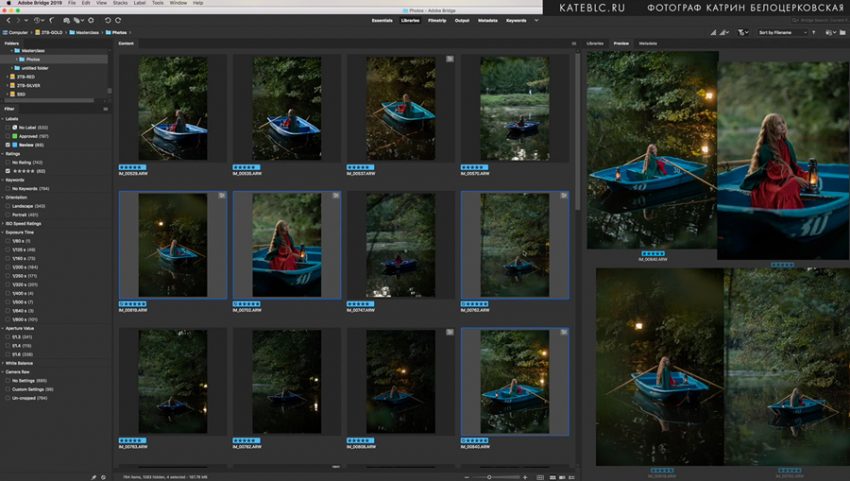
Task: Open filter items by rating icon
Action: [x=743, y=33]
